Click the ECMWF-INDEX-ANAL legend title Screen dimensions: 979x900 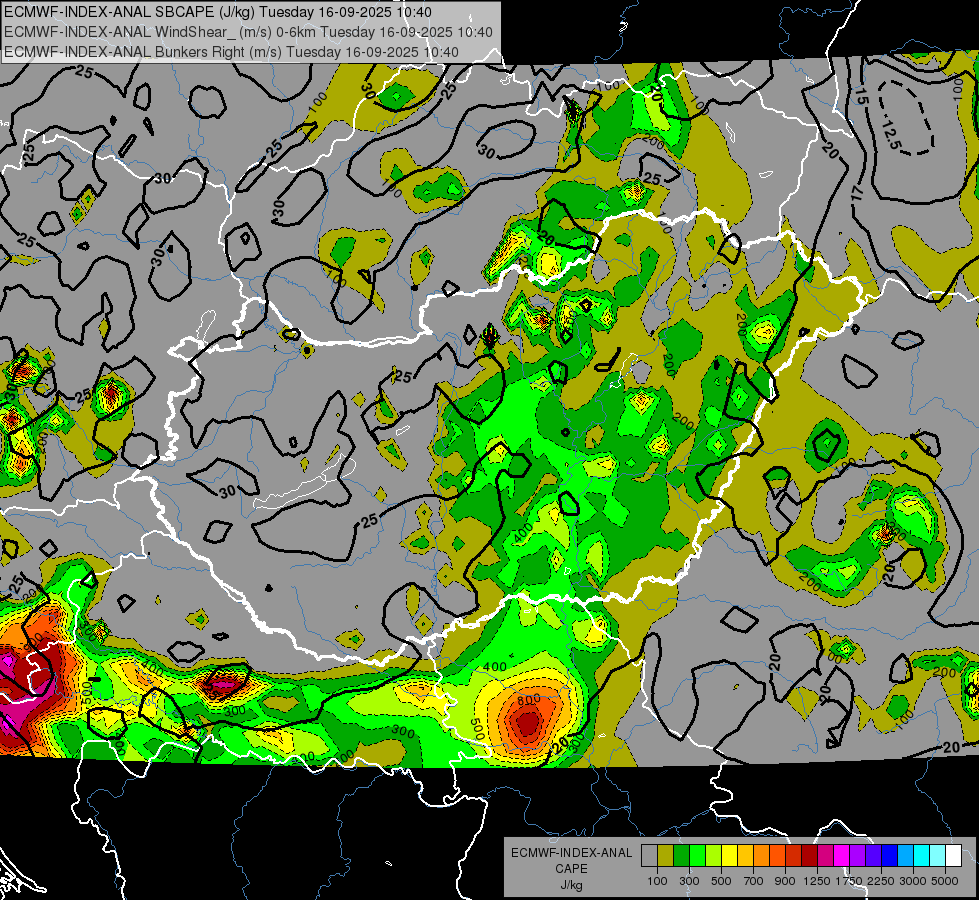point(571,853)
